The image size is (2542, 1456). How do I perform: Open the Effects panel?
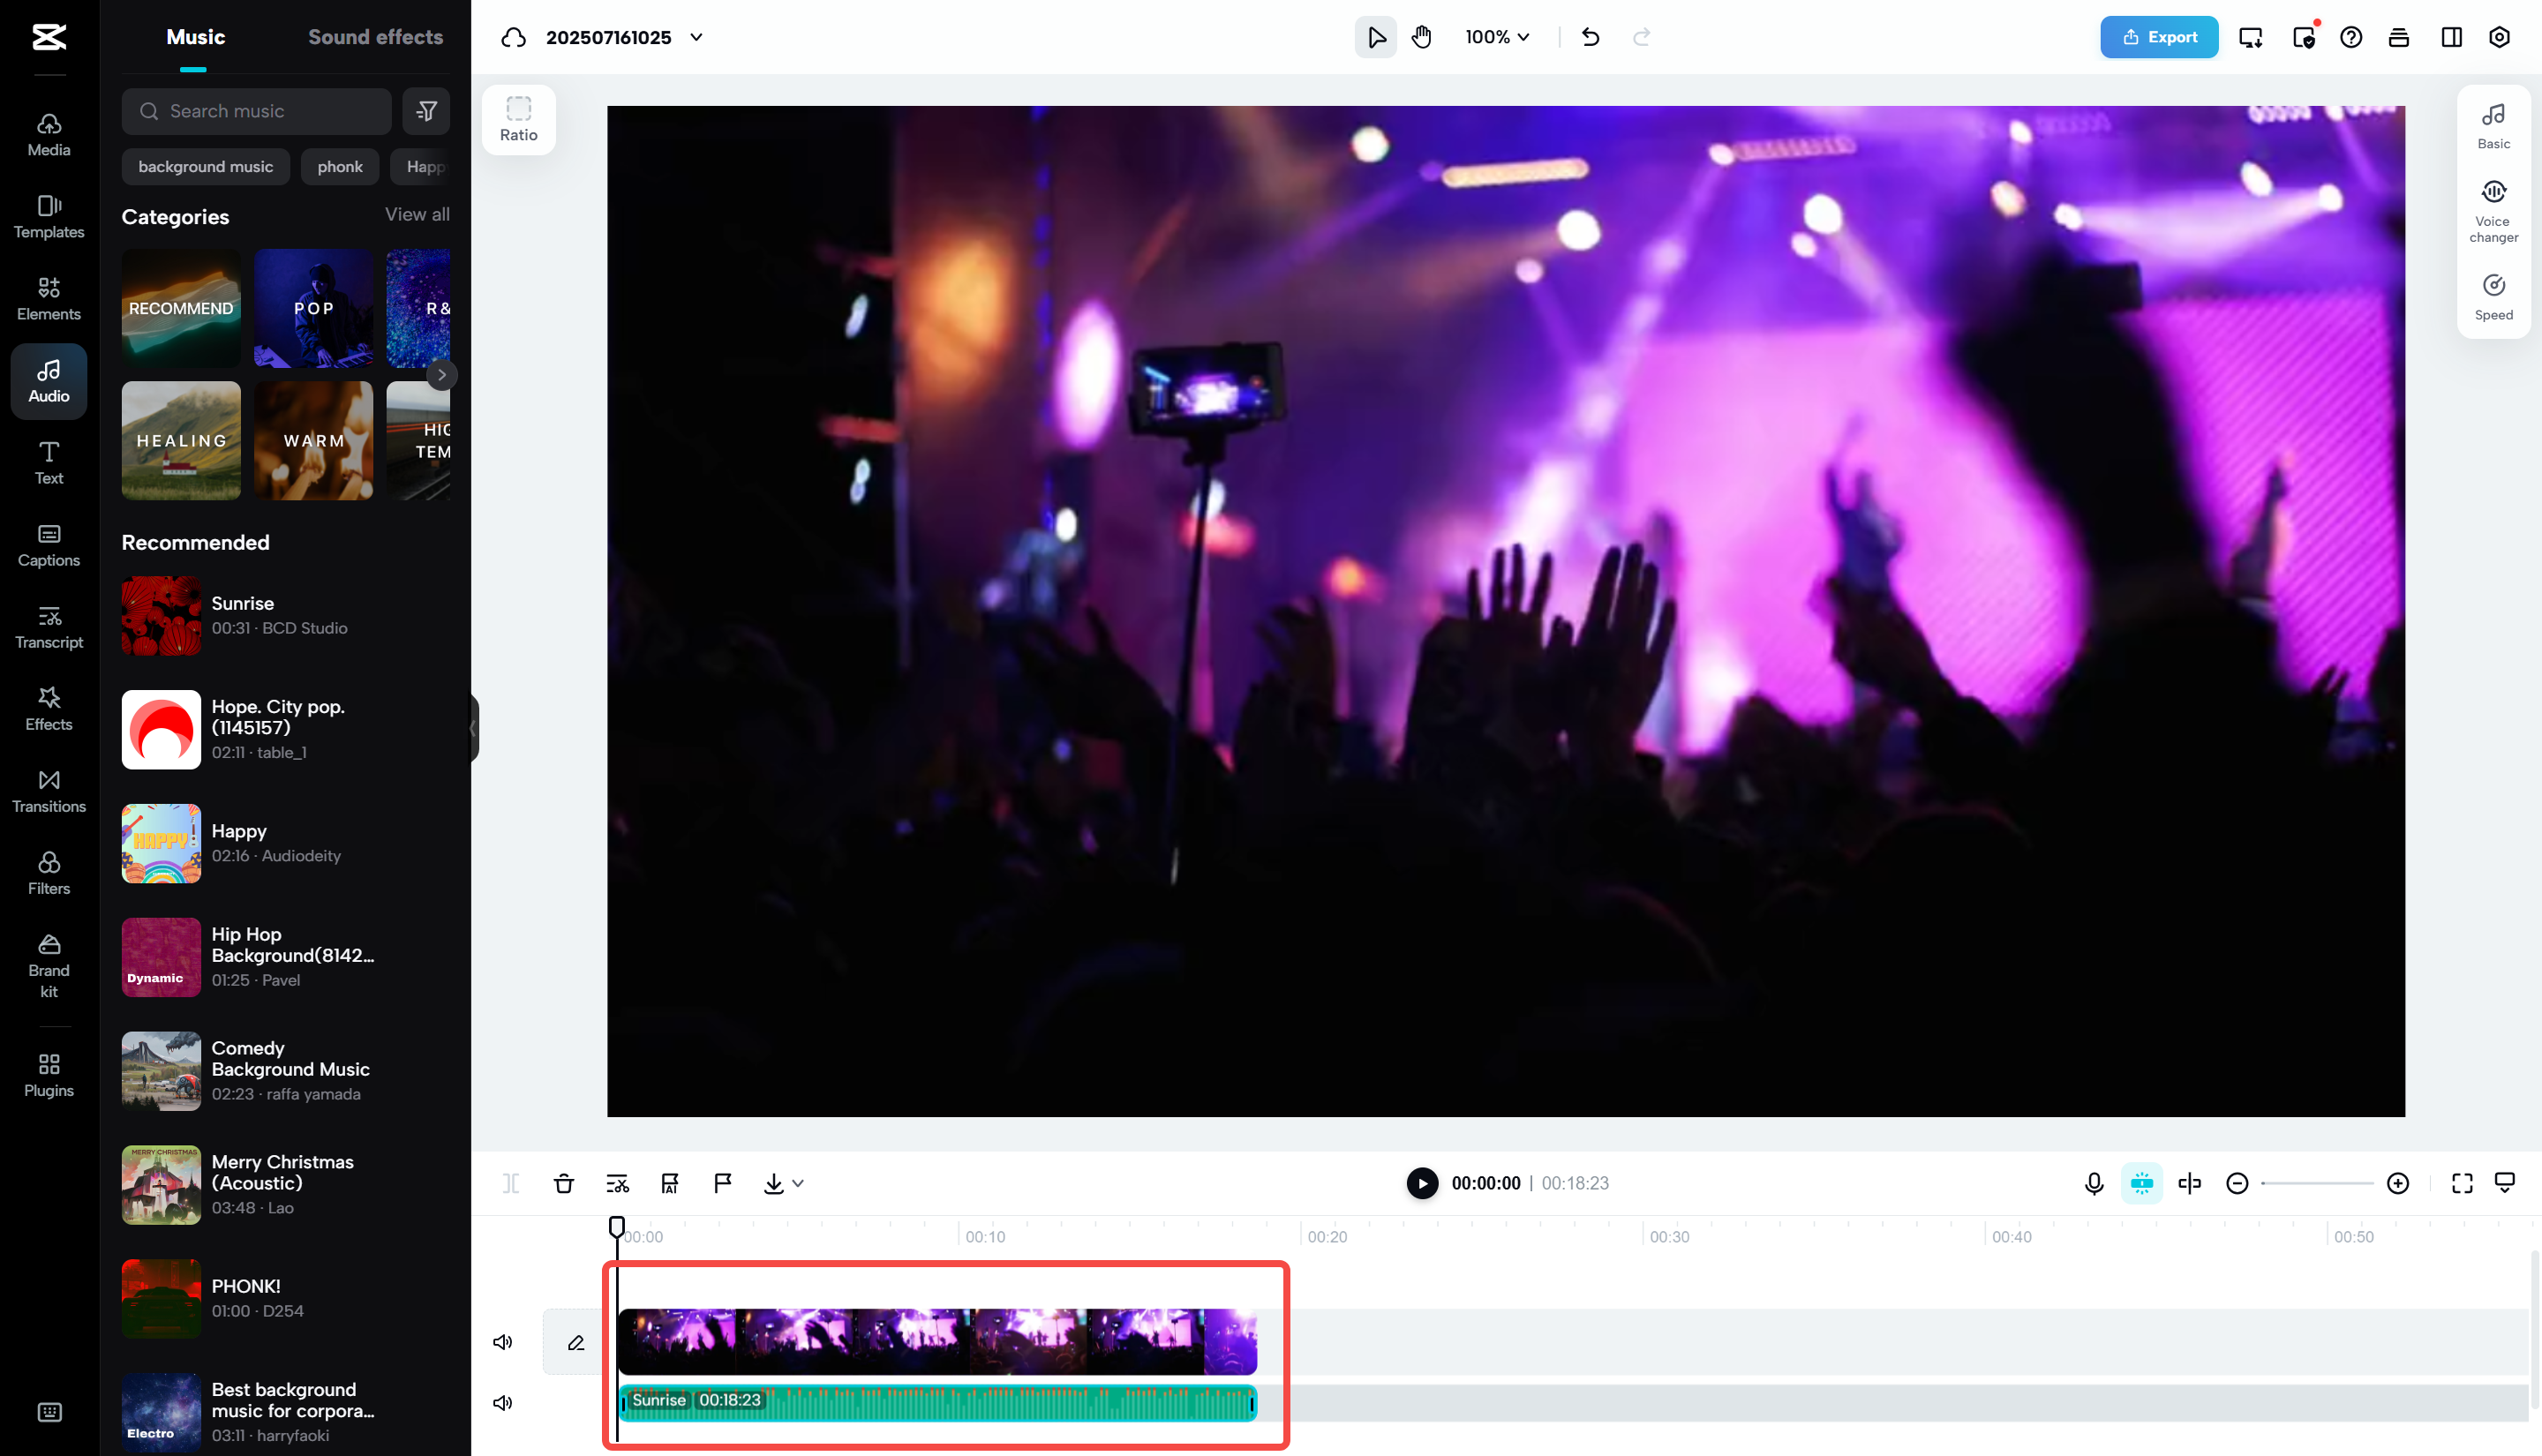48,708
